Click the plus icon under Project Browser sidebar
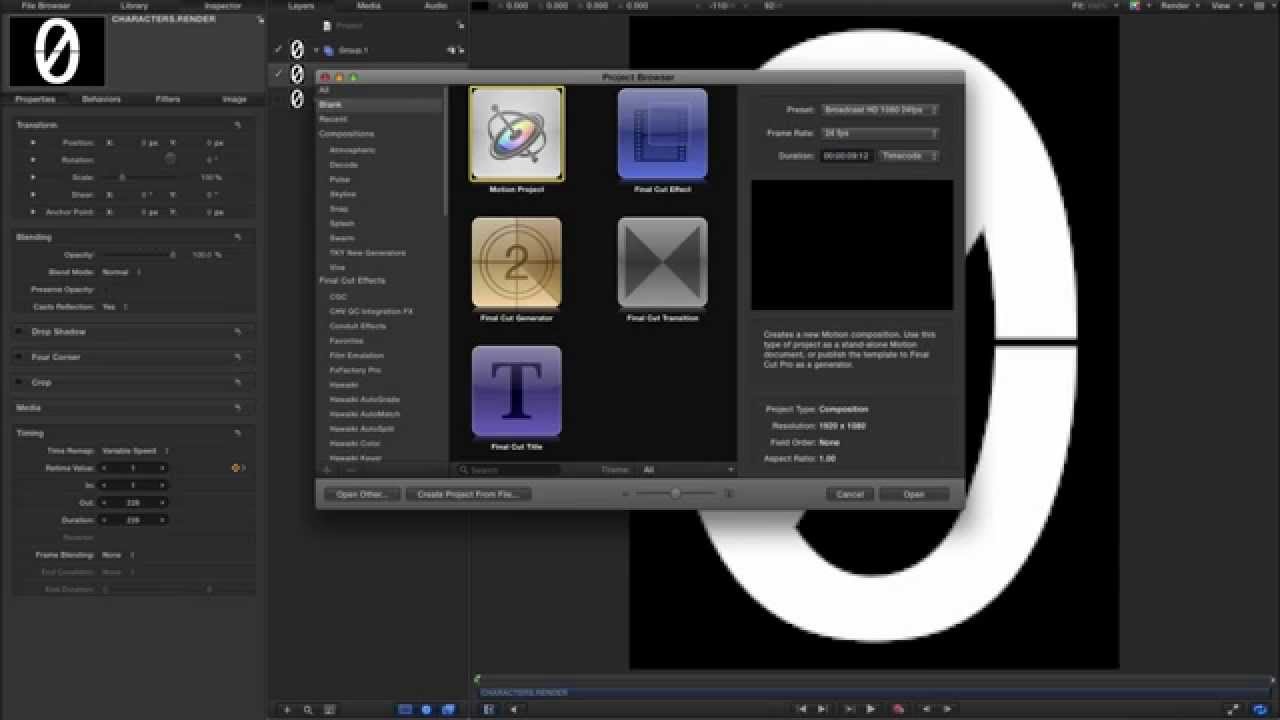1280x720 pixels. click(x=326, y=469)
